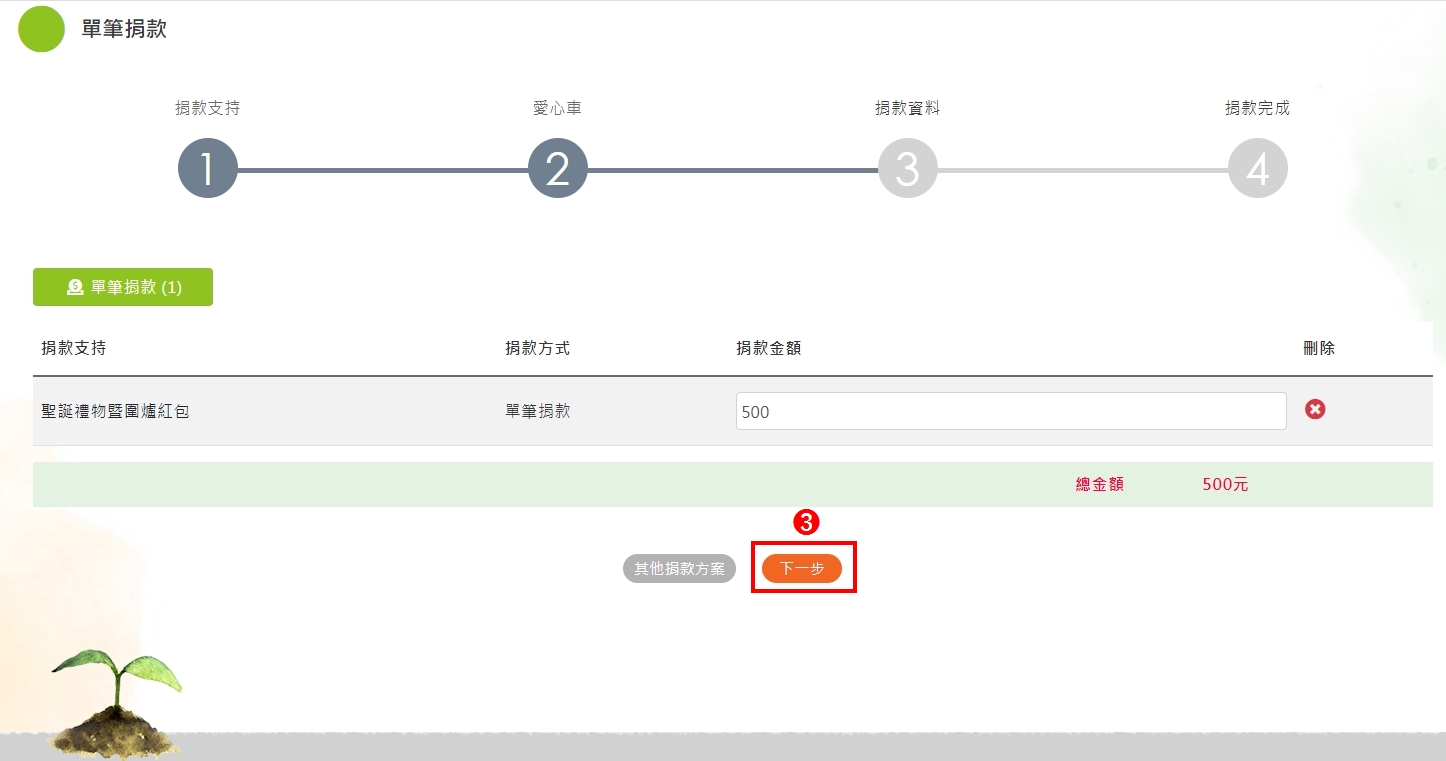Focus the donation amount field showing 500

[x=1010, y=411]
